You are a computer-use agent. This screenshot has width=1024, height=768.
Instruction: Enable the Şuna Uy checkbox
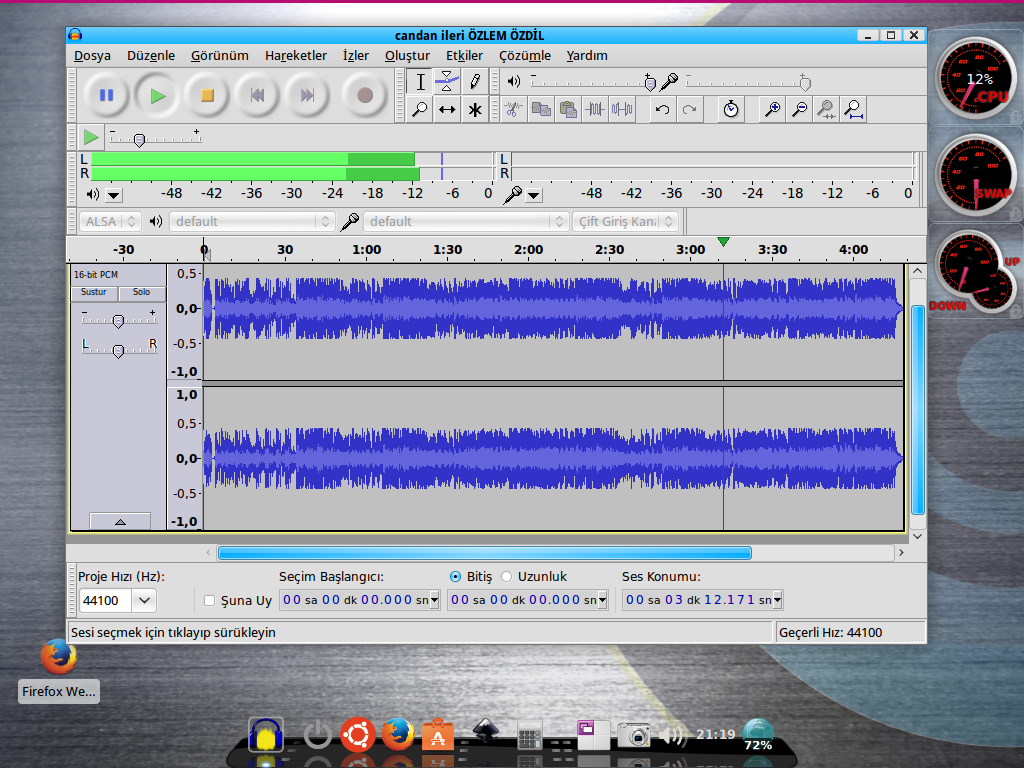(209, 600)
